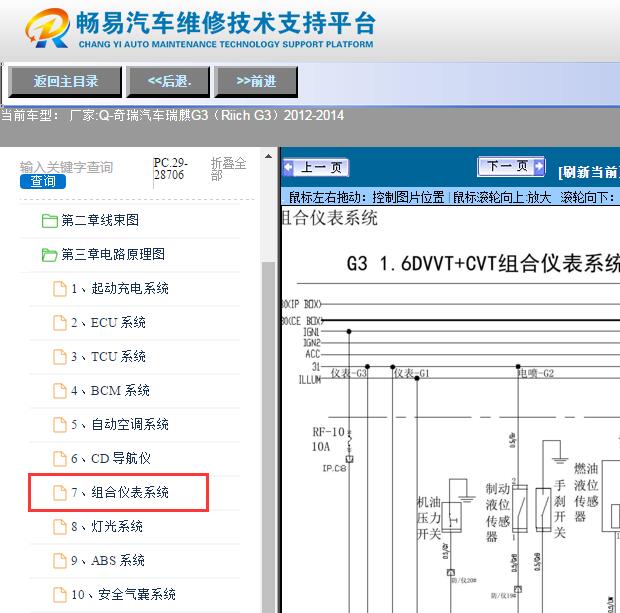Viewport: 620px width, 613px height.
Task: Click the document icon beside 灯光系统
Action: pyautogui.click(x=60, y=527)
